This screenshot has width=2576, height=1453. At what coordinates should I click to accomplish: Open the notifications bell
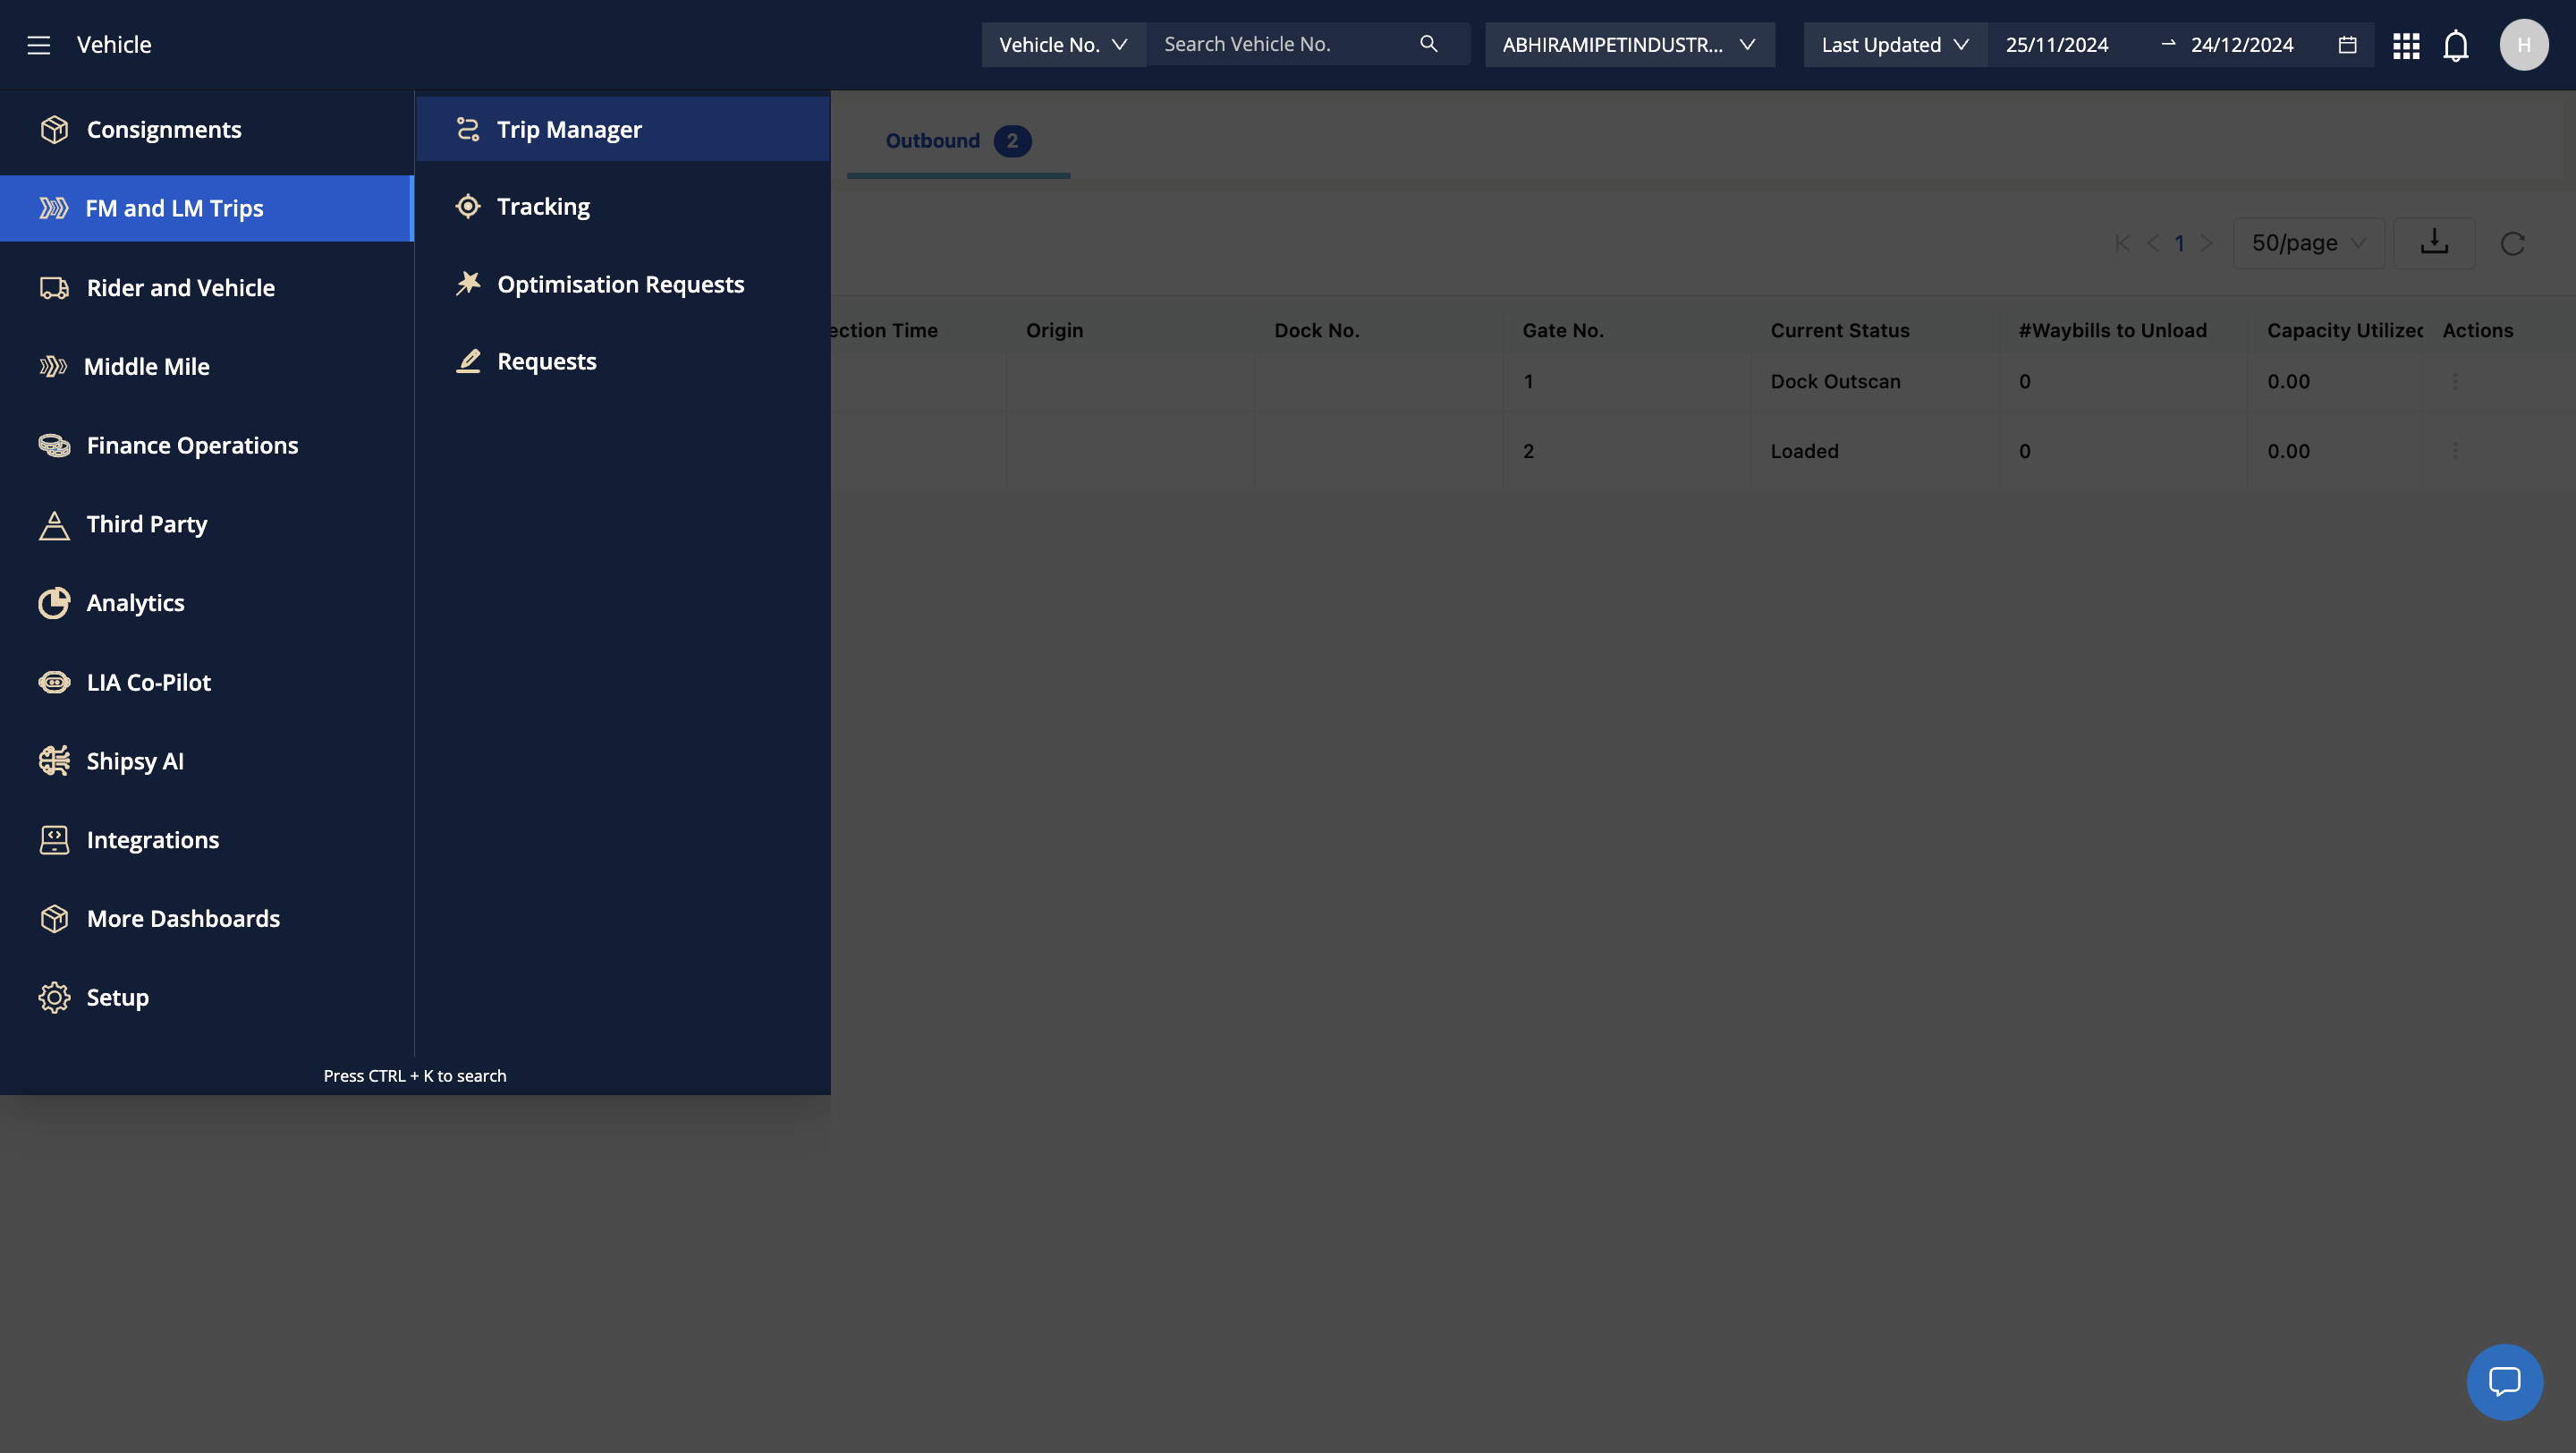[x=2456, y=45]
